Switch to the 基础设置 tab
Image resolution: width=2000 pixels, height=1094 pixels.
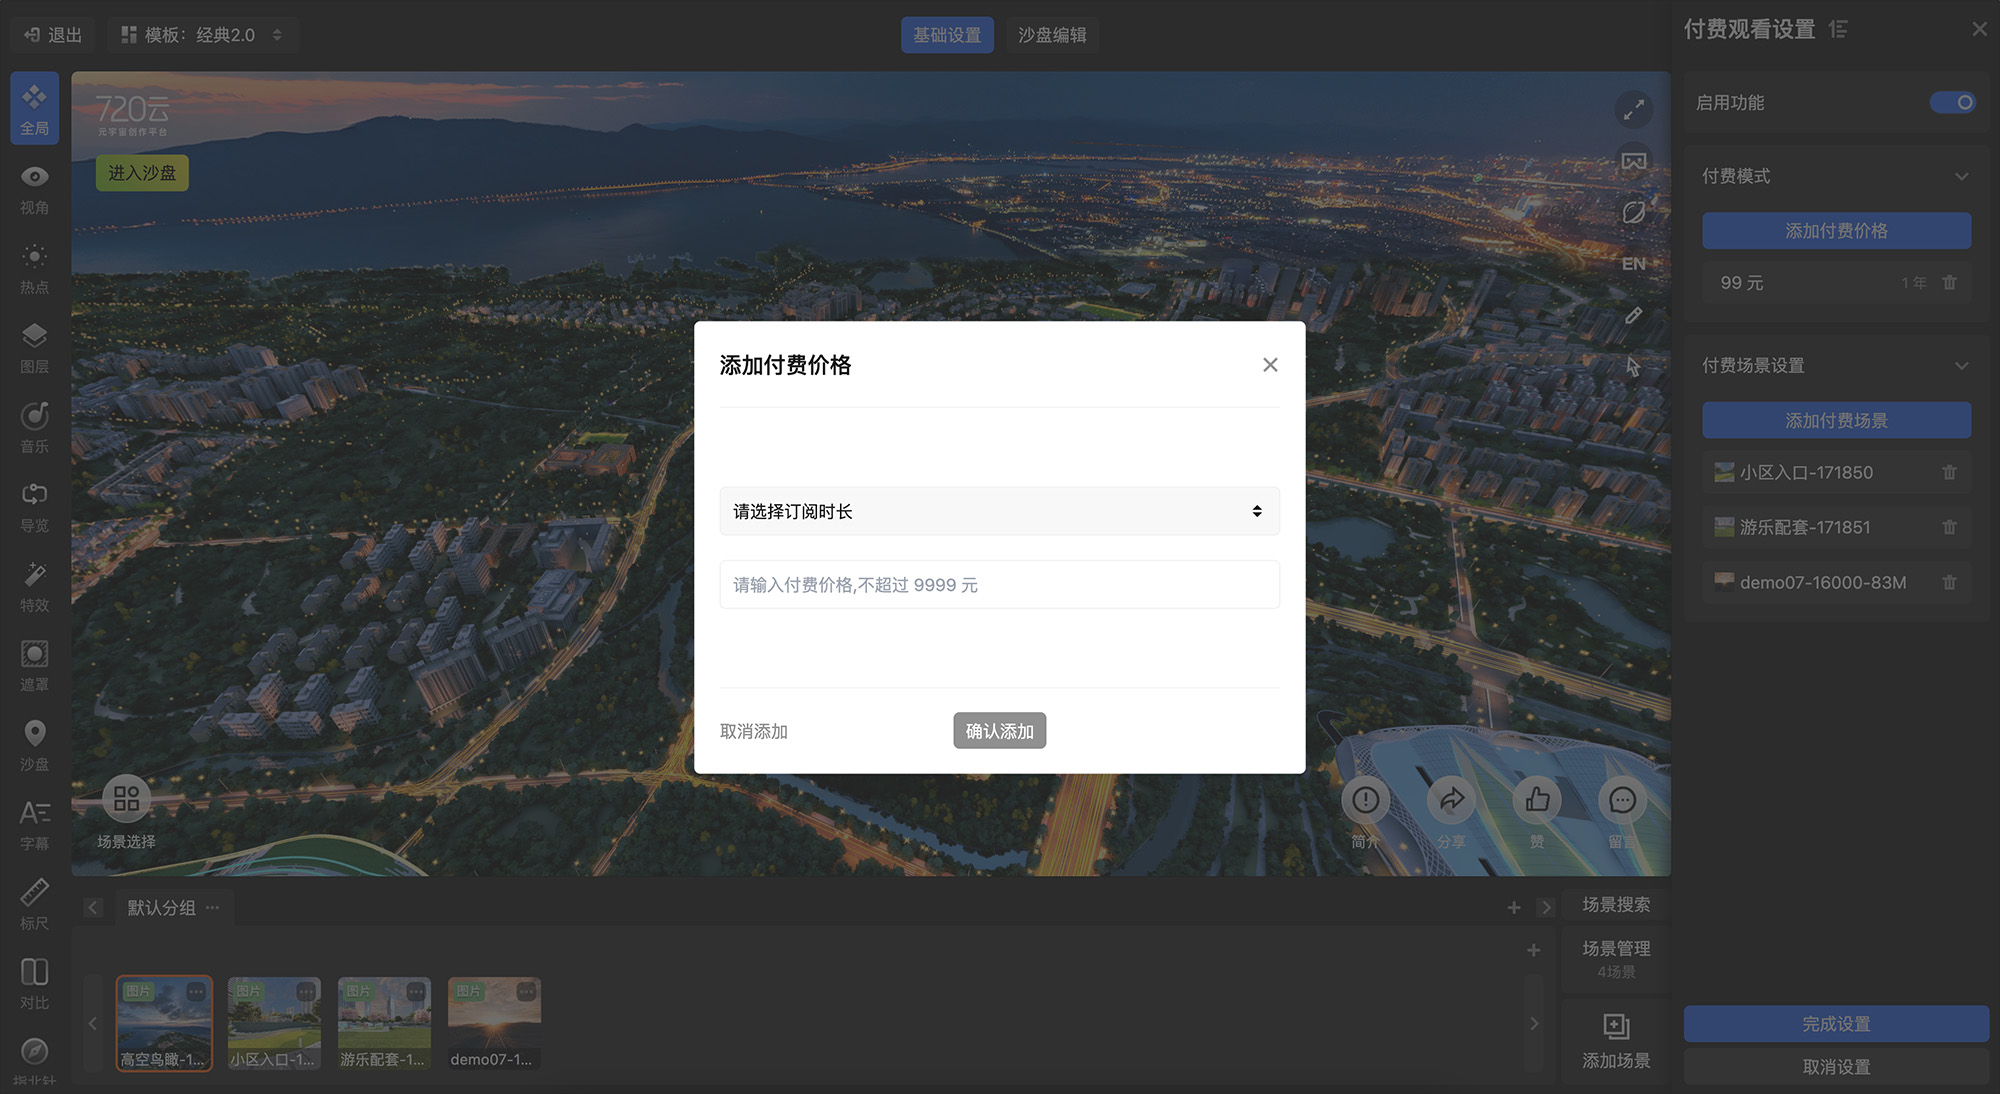(x=946, y=35)
